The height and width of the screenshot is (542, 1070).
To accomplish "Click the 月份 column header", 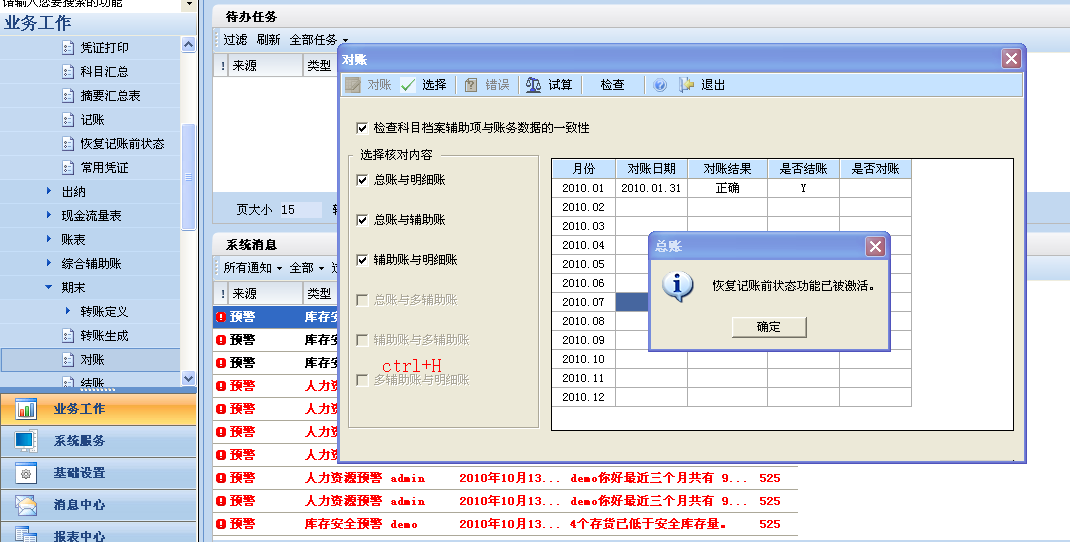I will pyautogui.click(x=583, y=169).
